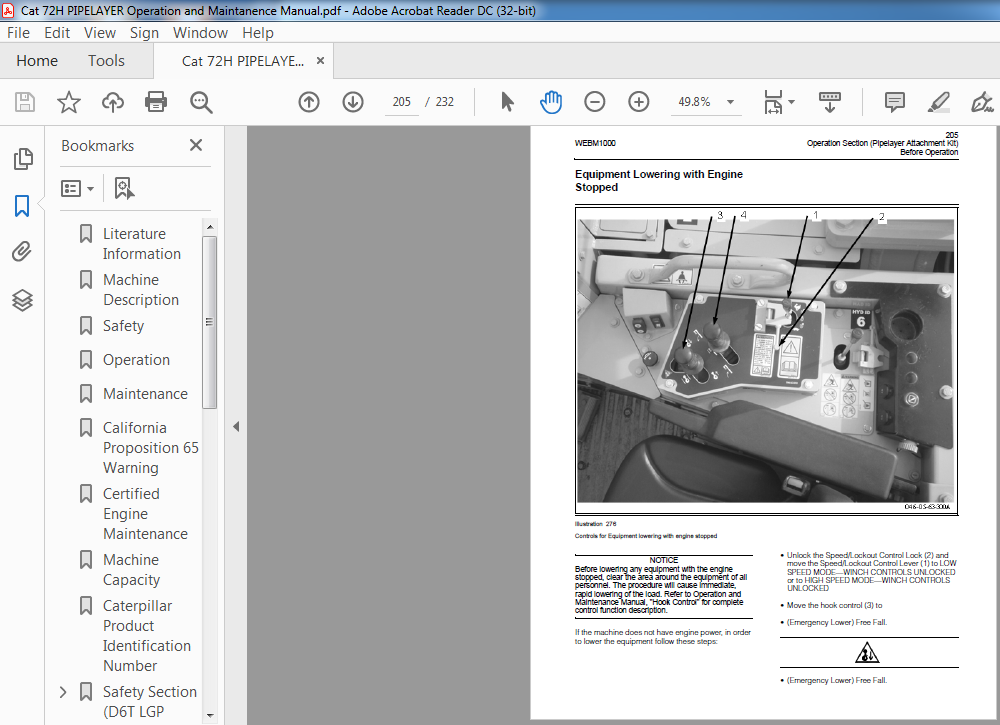Add a comment sticky note
1000x725 pixels.
pyautogui.click(x=894, y=102)
